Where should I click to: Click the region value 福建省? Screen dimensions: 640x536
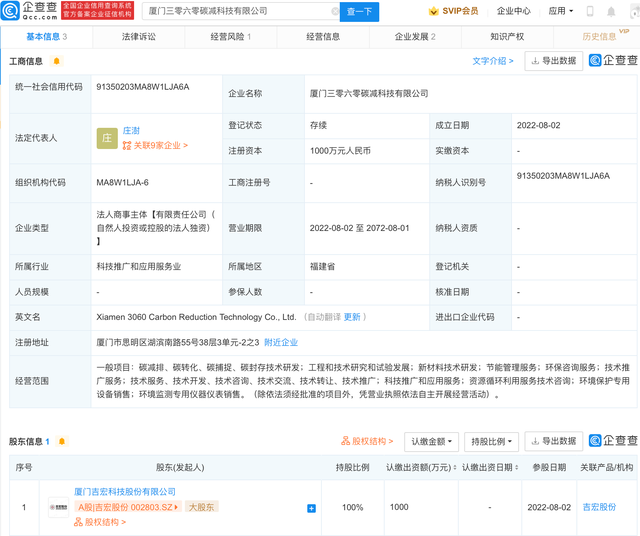[322, 267]
